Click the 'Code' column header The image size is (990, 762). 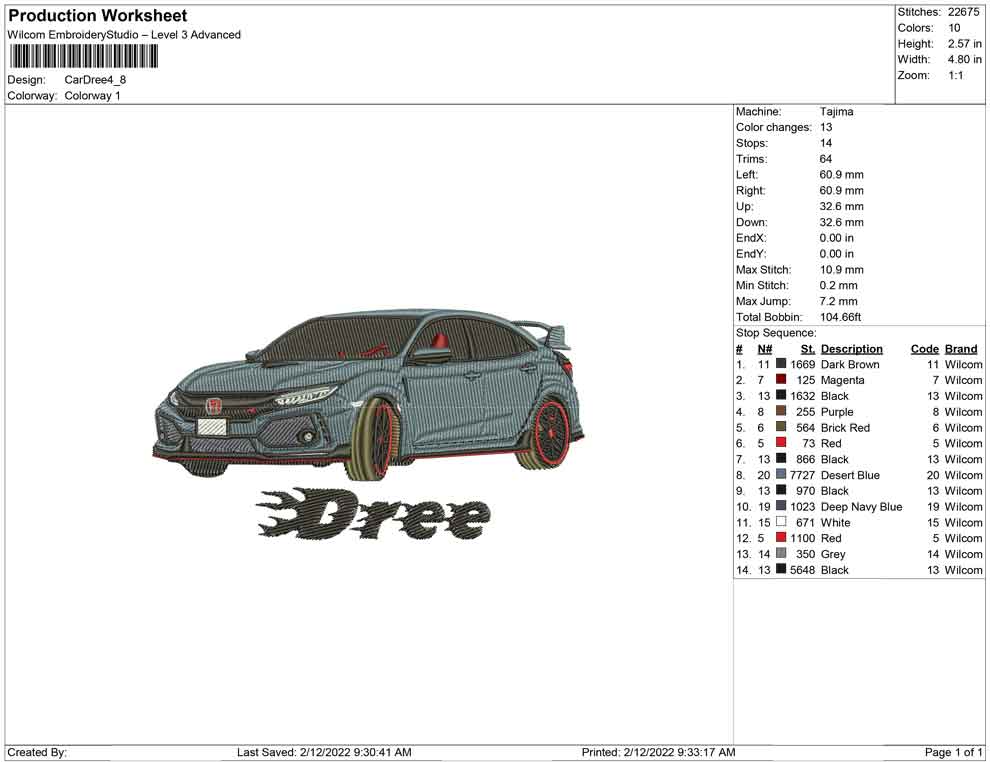(x=925, y=348)
